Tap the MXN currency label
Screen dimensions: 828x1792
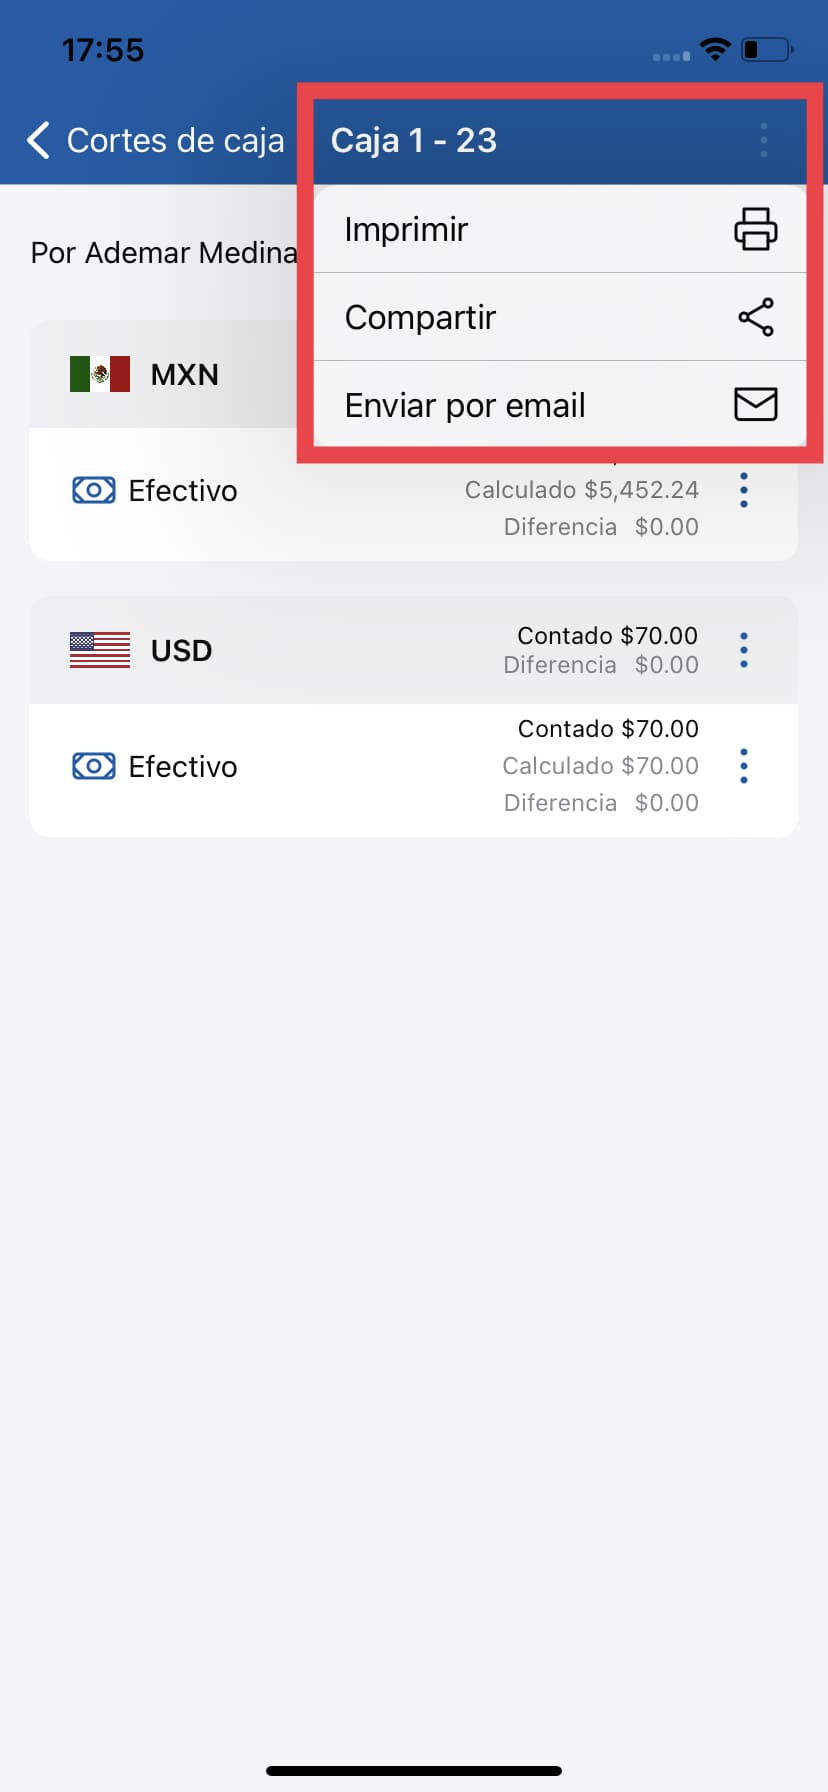(x=184, y=374)
